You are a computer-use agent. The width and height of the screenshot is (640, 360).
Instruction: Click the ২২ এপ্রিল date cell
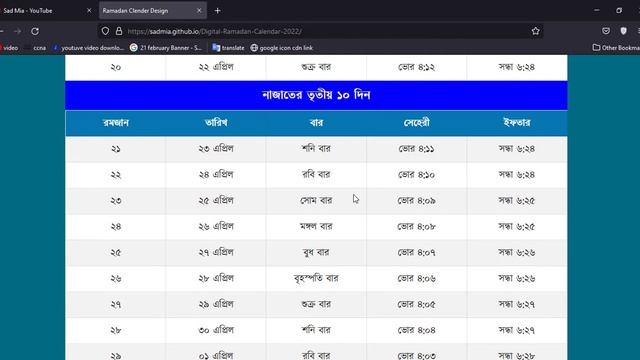[216, 67]
